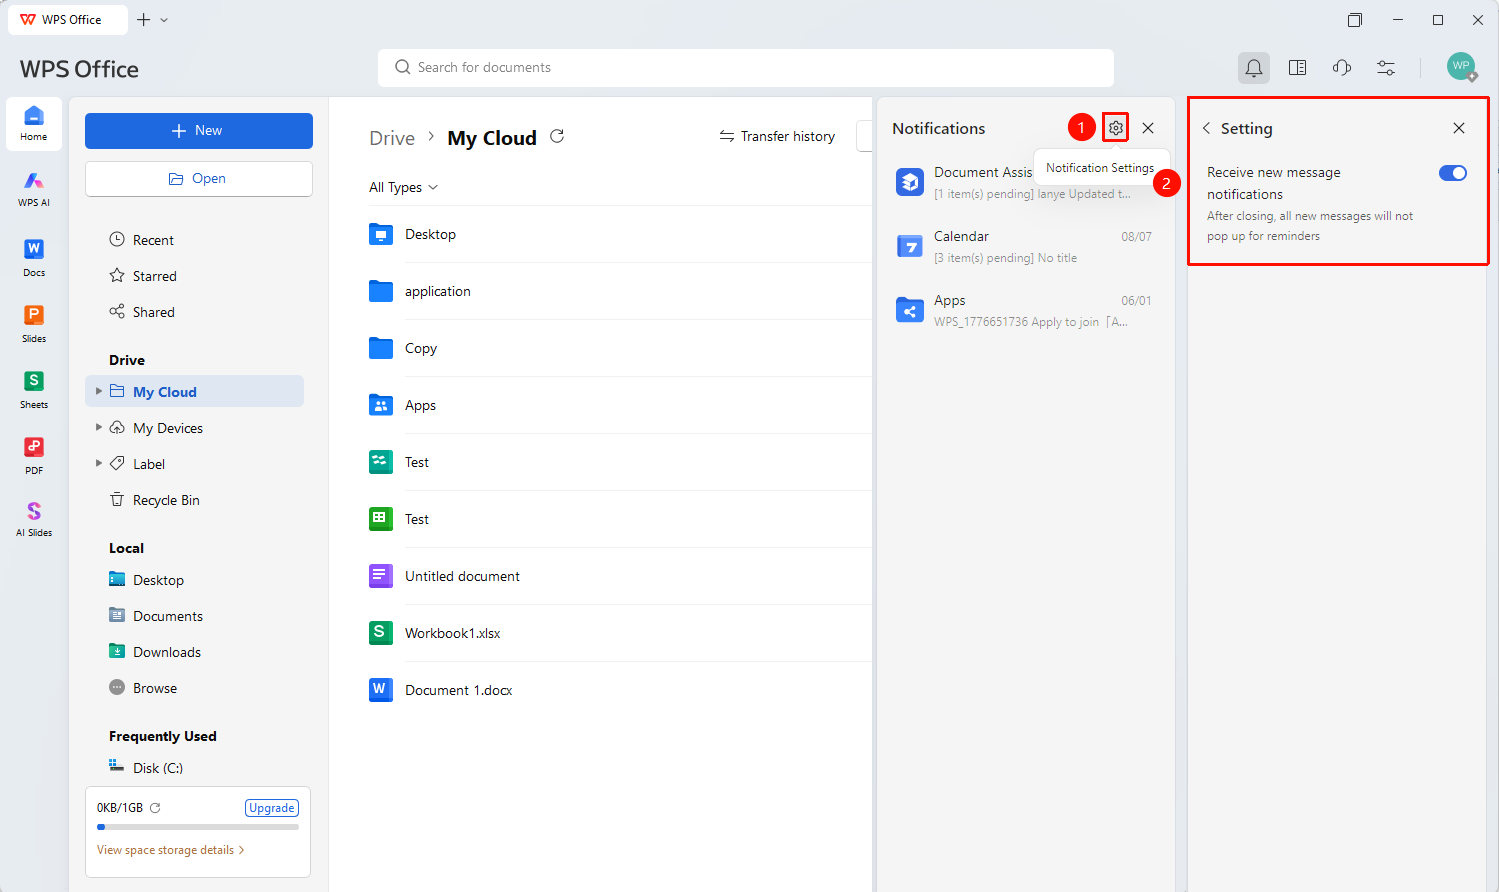This screenshot has height=892, width=1499.
Task: Open Workbook1.xlsx file
Action: coord(452,633)
